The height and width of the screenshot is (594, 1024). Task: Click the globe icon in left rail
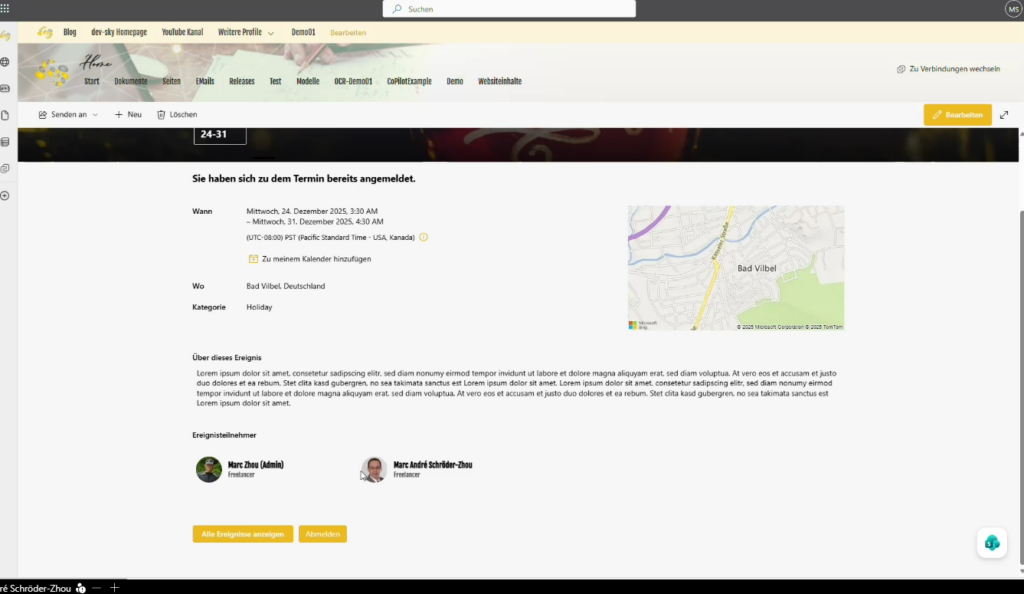(5, 62)
